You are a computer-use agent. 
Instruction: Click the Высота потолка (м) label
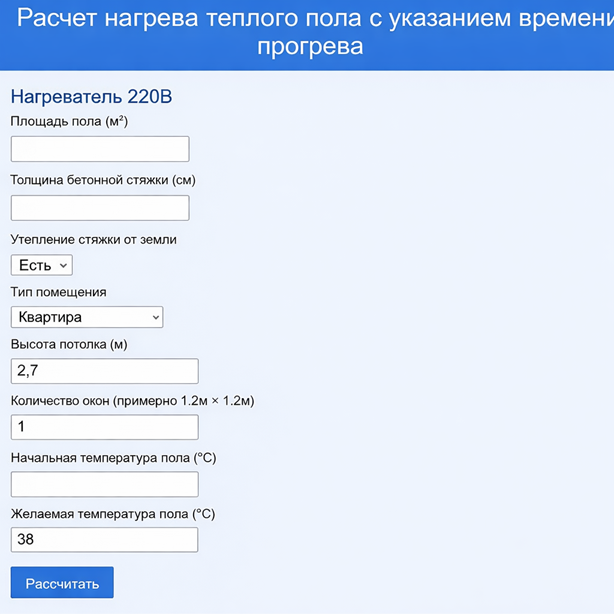point(69,344)
